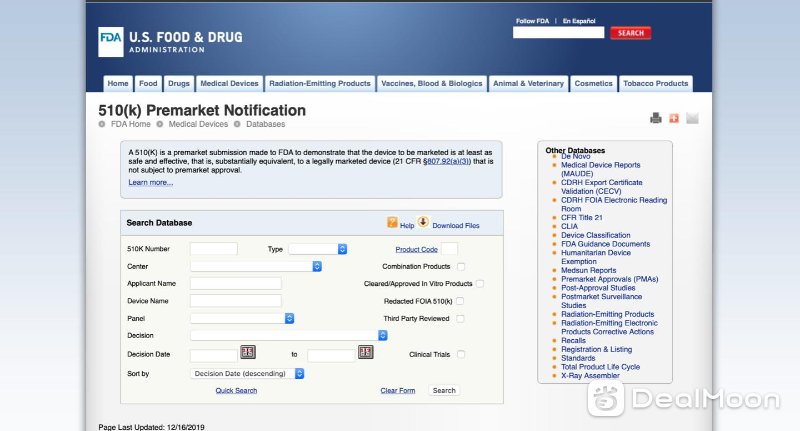800x431 pixels.
Task: Open the Food tab
Action: [x=148, y=84]
